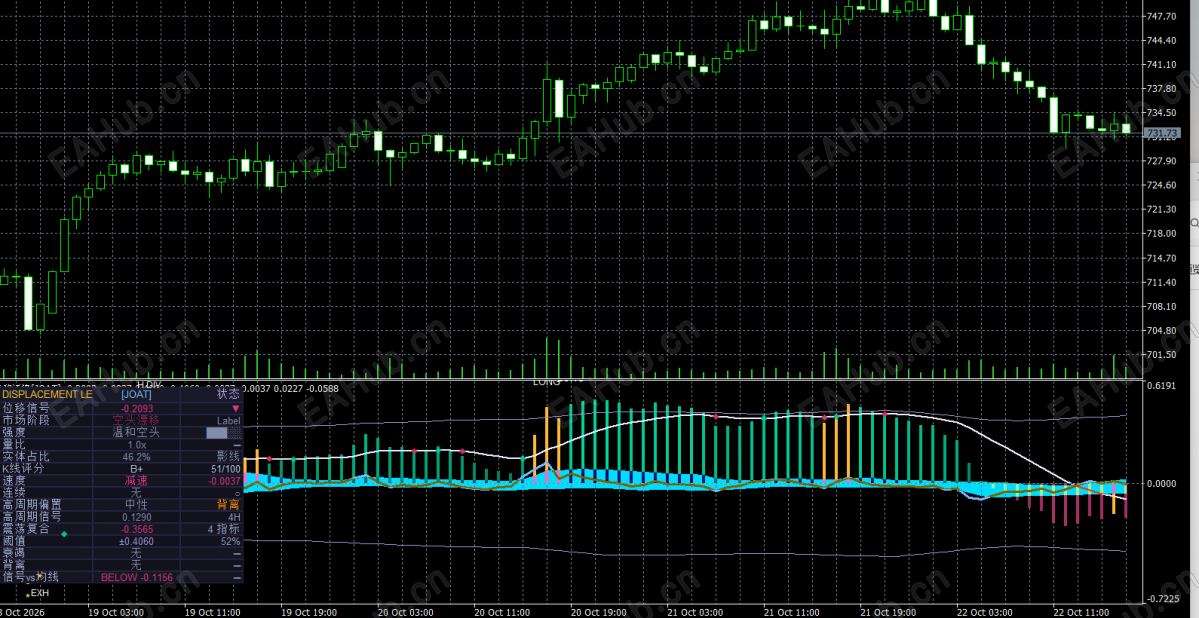Screen dimensions: 1199x618
Task: Click the pink down-triangle in the 位移信号 row
Action: pos(236,408)
